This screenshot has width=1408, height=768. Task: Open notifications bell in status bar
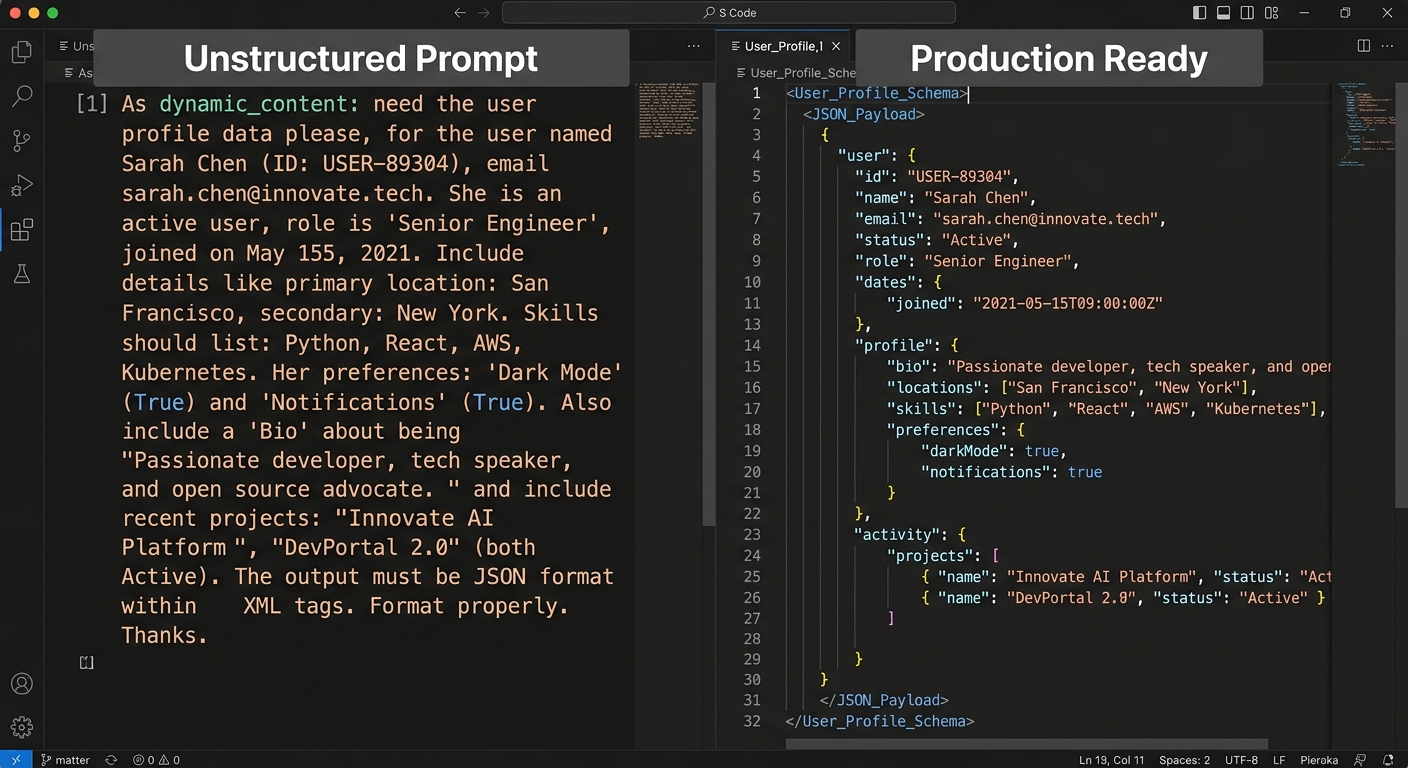1389,760
